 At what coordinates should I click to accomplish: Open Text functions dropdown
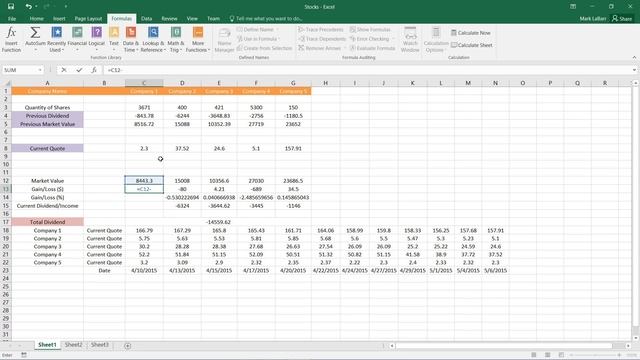pos(114,40)
